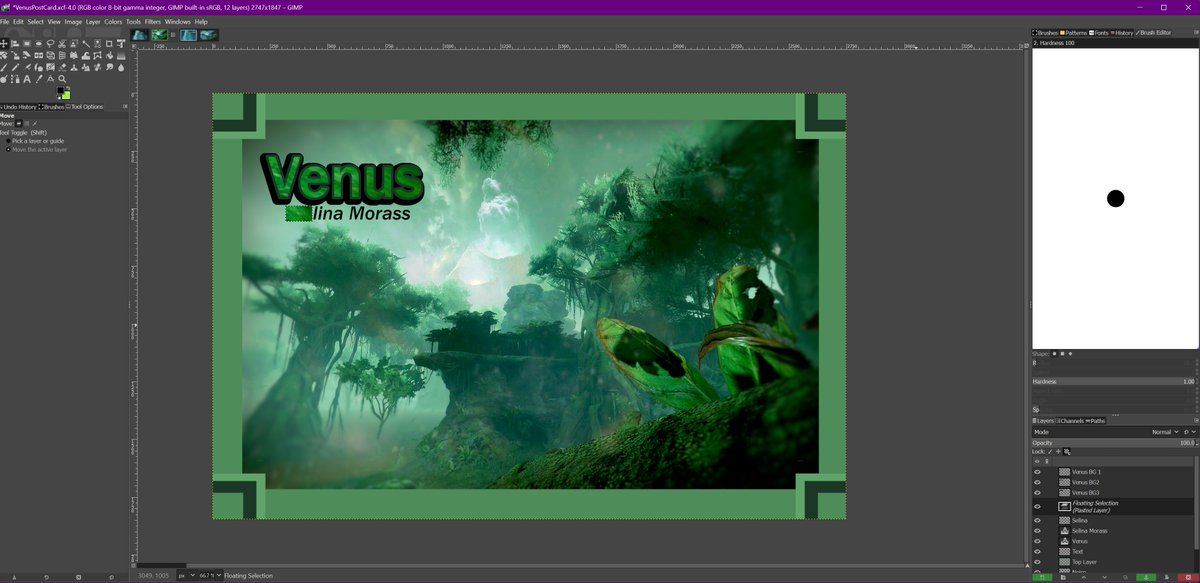This screenshot has height=583, width=1200.
Task: Adjust the brush Hardness slider
Action: tap(1115, 381)
